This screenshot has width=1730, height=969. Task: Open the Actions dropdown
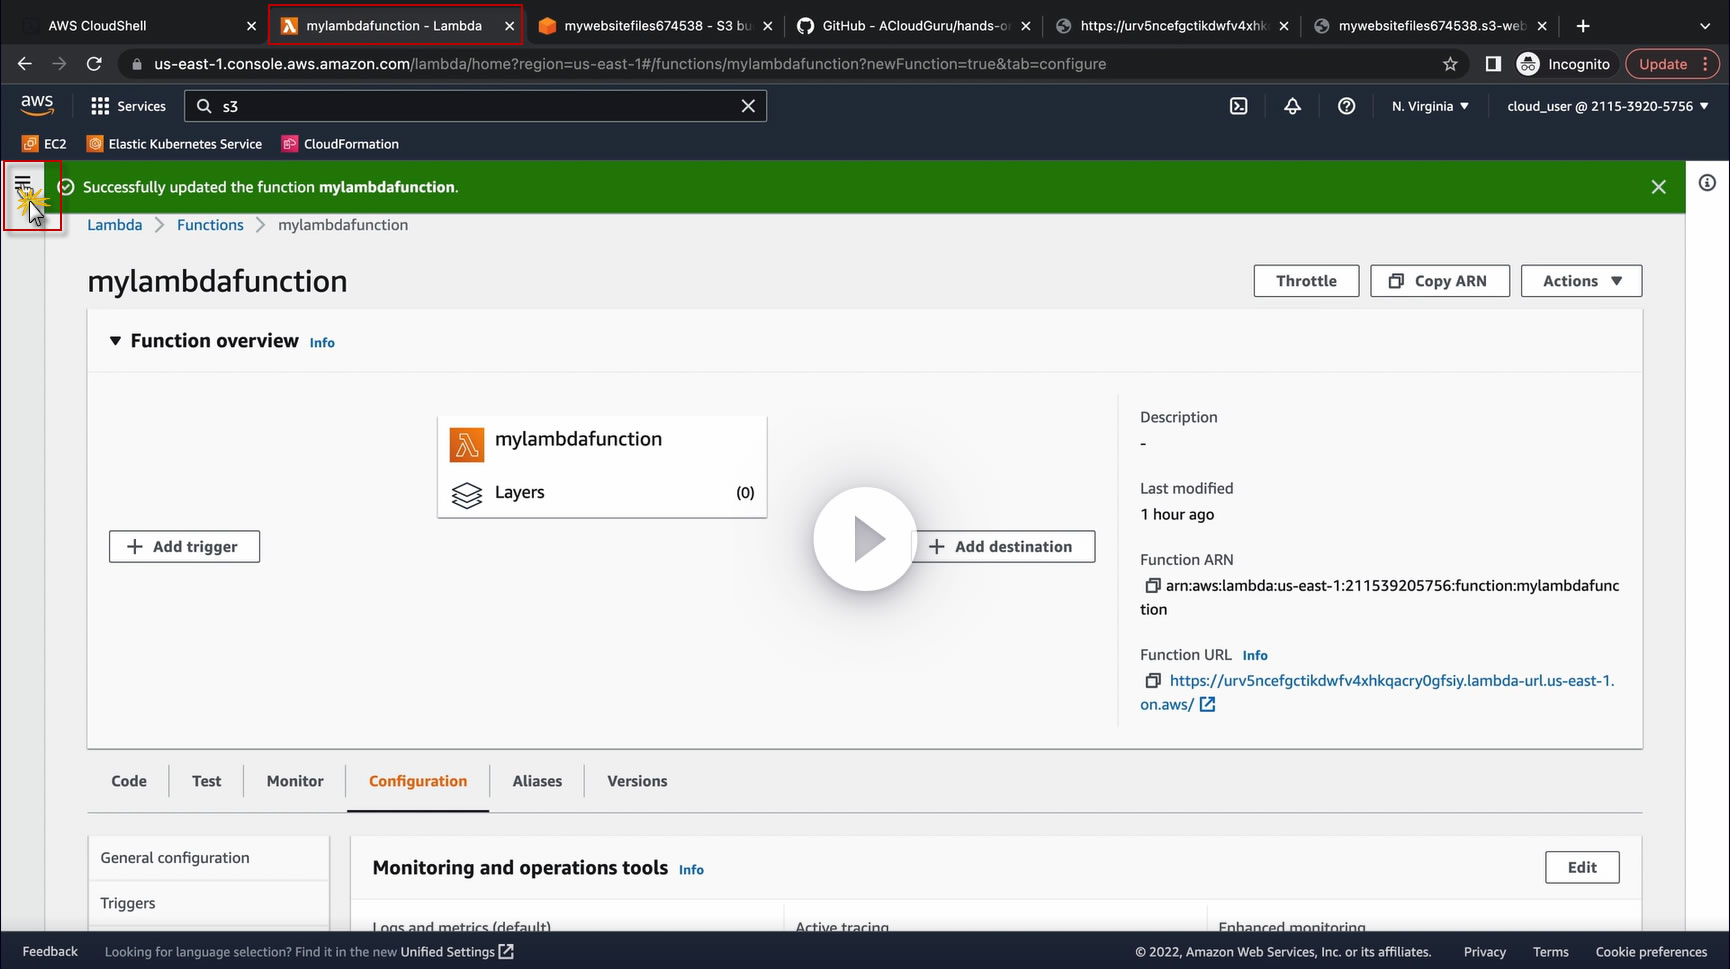click(1581, 281)
